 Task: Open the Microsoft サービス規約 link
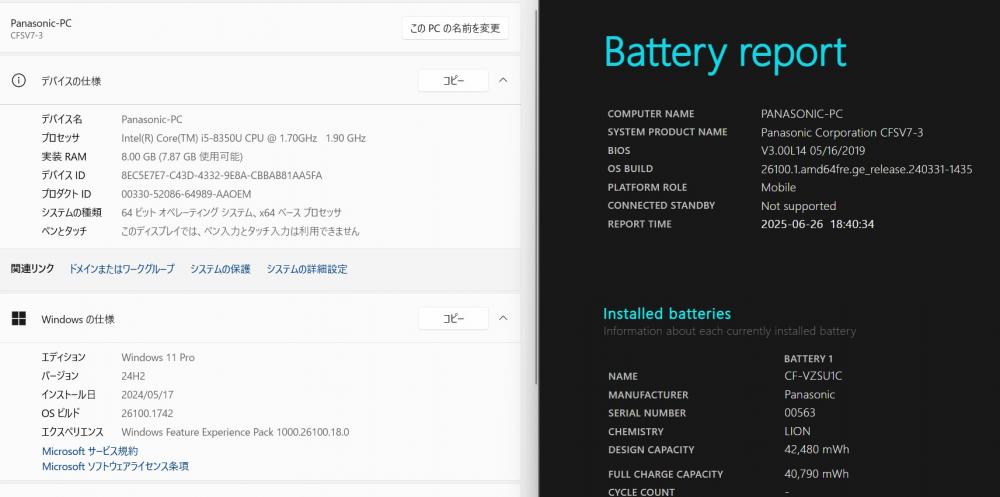[90, 451]
